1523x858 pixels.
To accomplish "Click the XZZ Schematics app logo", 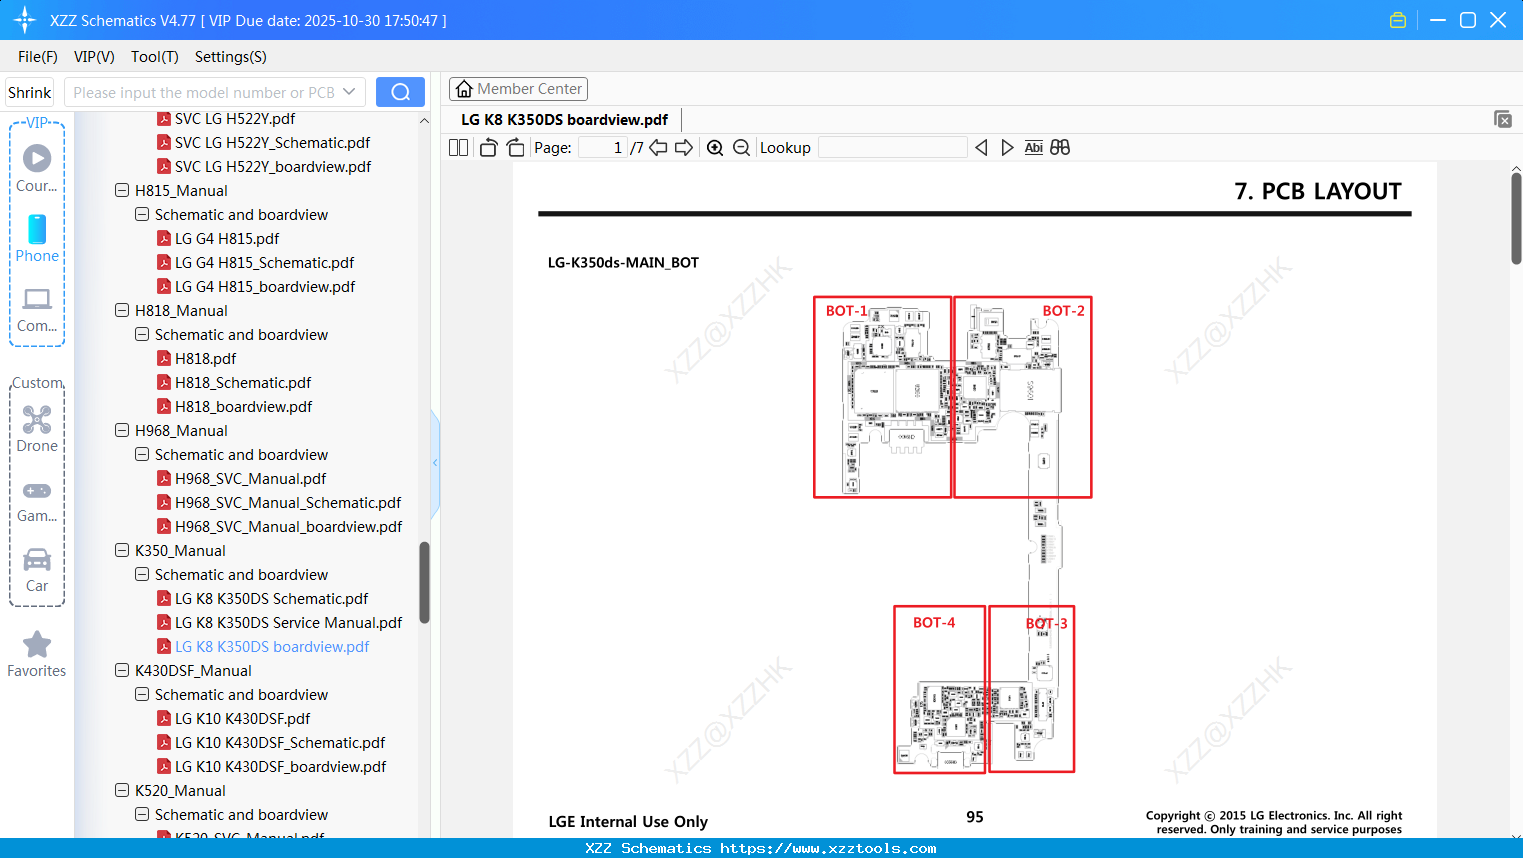I will 25,20.
